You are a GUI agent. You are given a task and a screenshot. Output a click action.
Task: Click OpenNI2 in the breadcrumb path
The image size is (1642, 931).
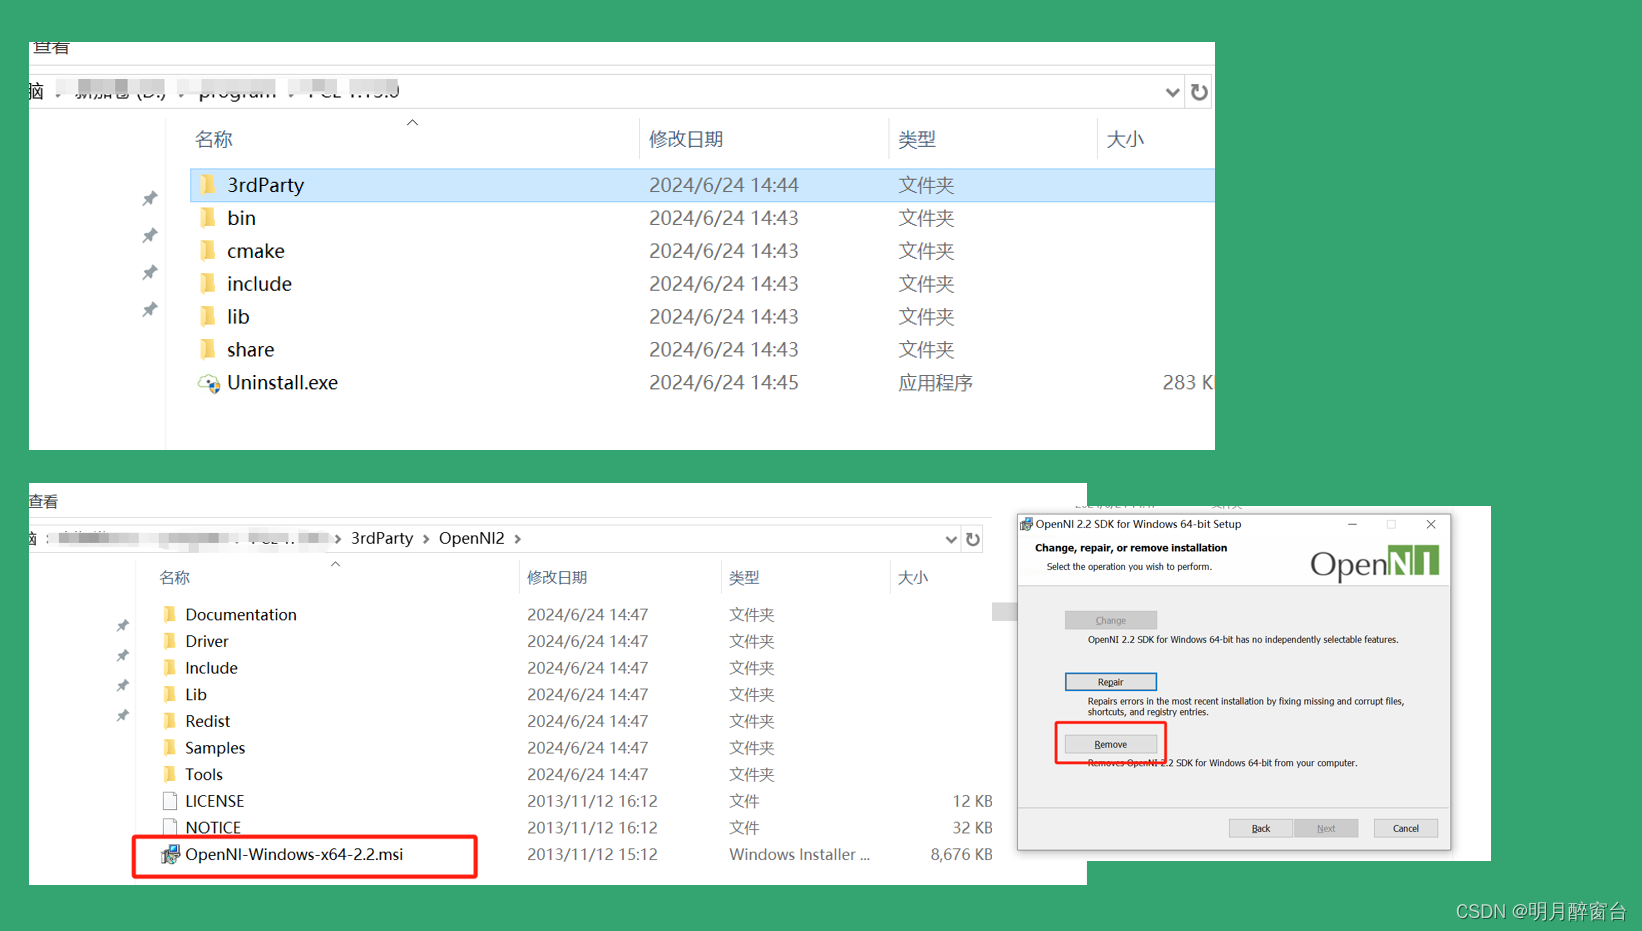pos(472,539)
